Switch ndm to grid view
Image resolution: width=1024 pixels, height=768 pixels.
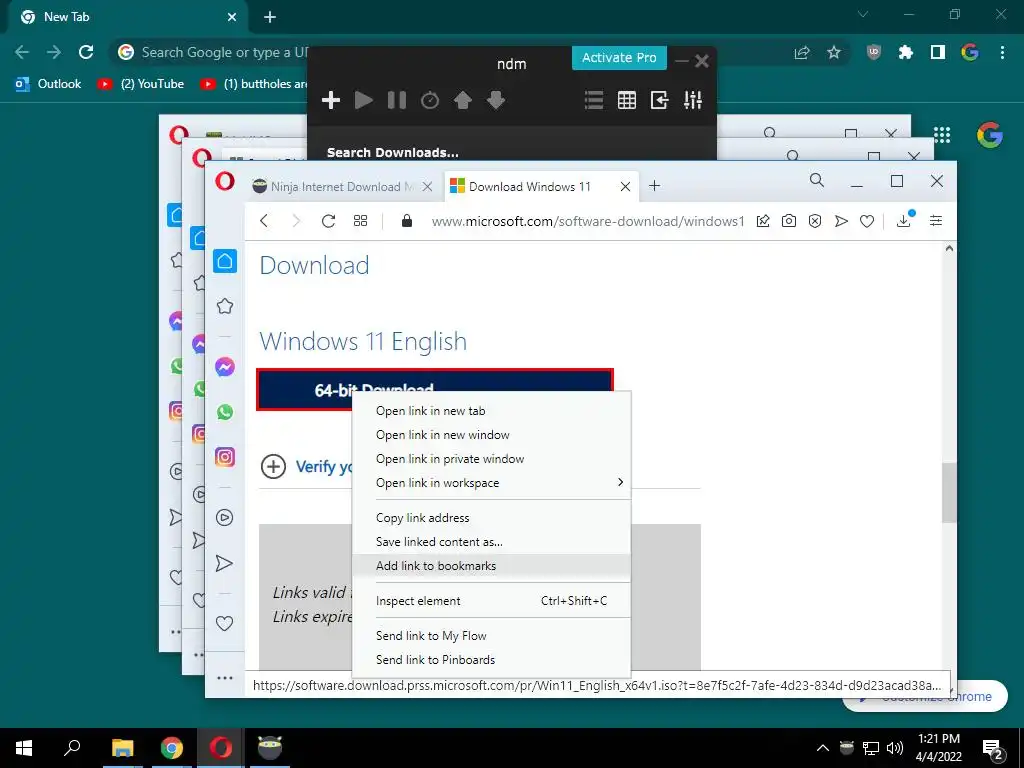pos(627,100)
